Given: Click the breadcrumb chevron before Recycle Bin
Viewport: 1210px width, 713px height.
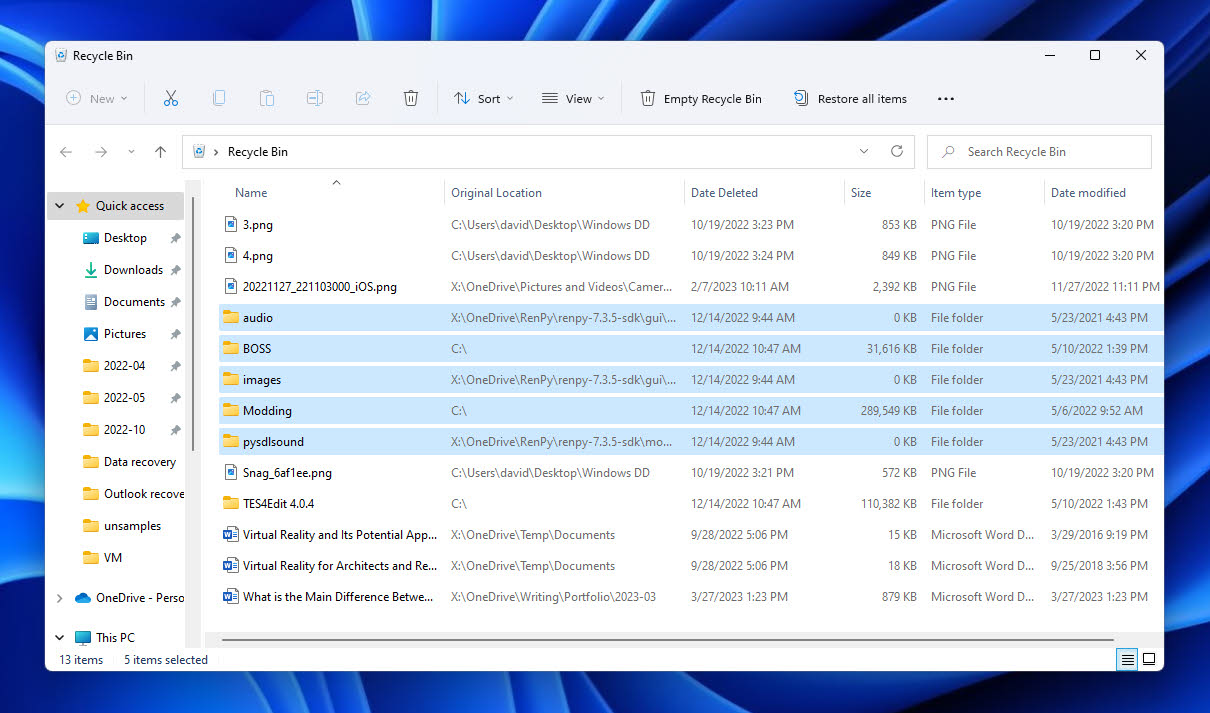Looking at the screenshot, I should pos(217,152).
